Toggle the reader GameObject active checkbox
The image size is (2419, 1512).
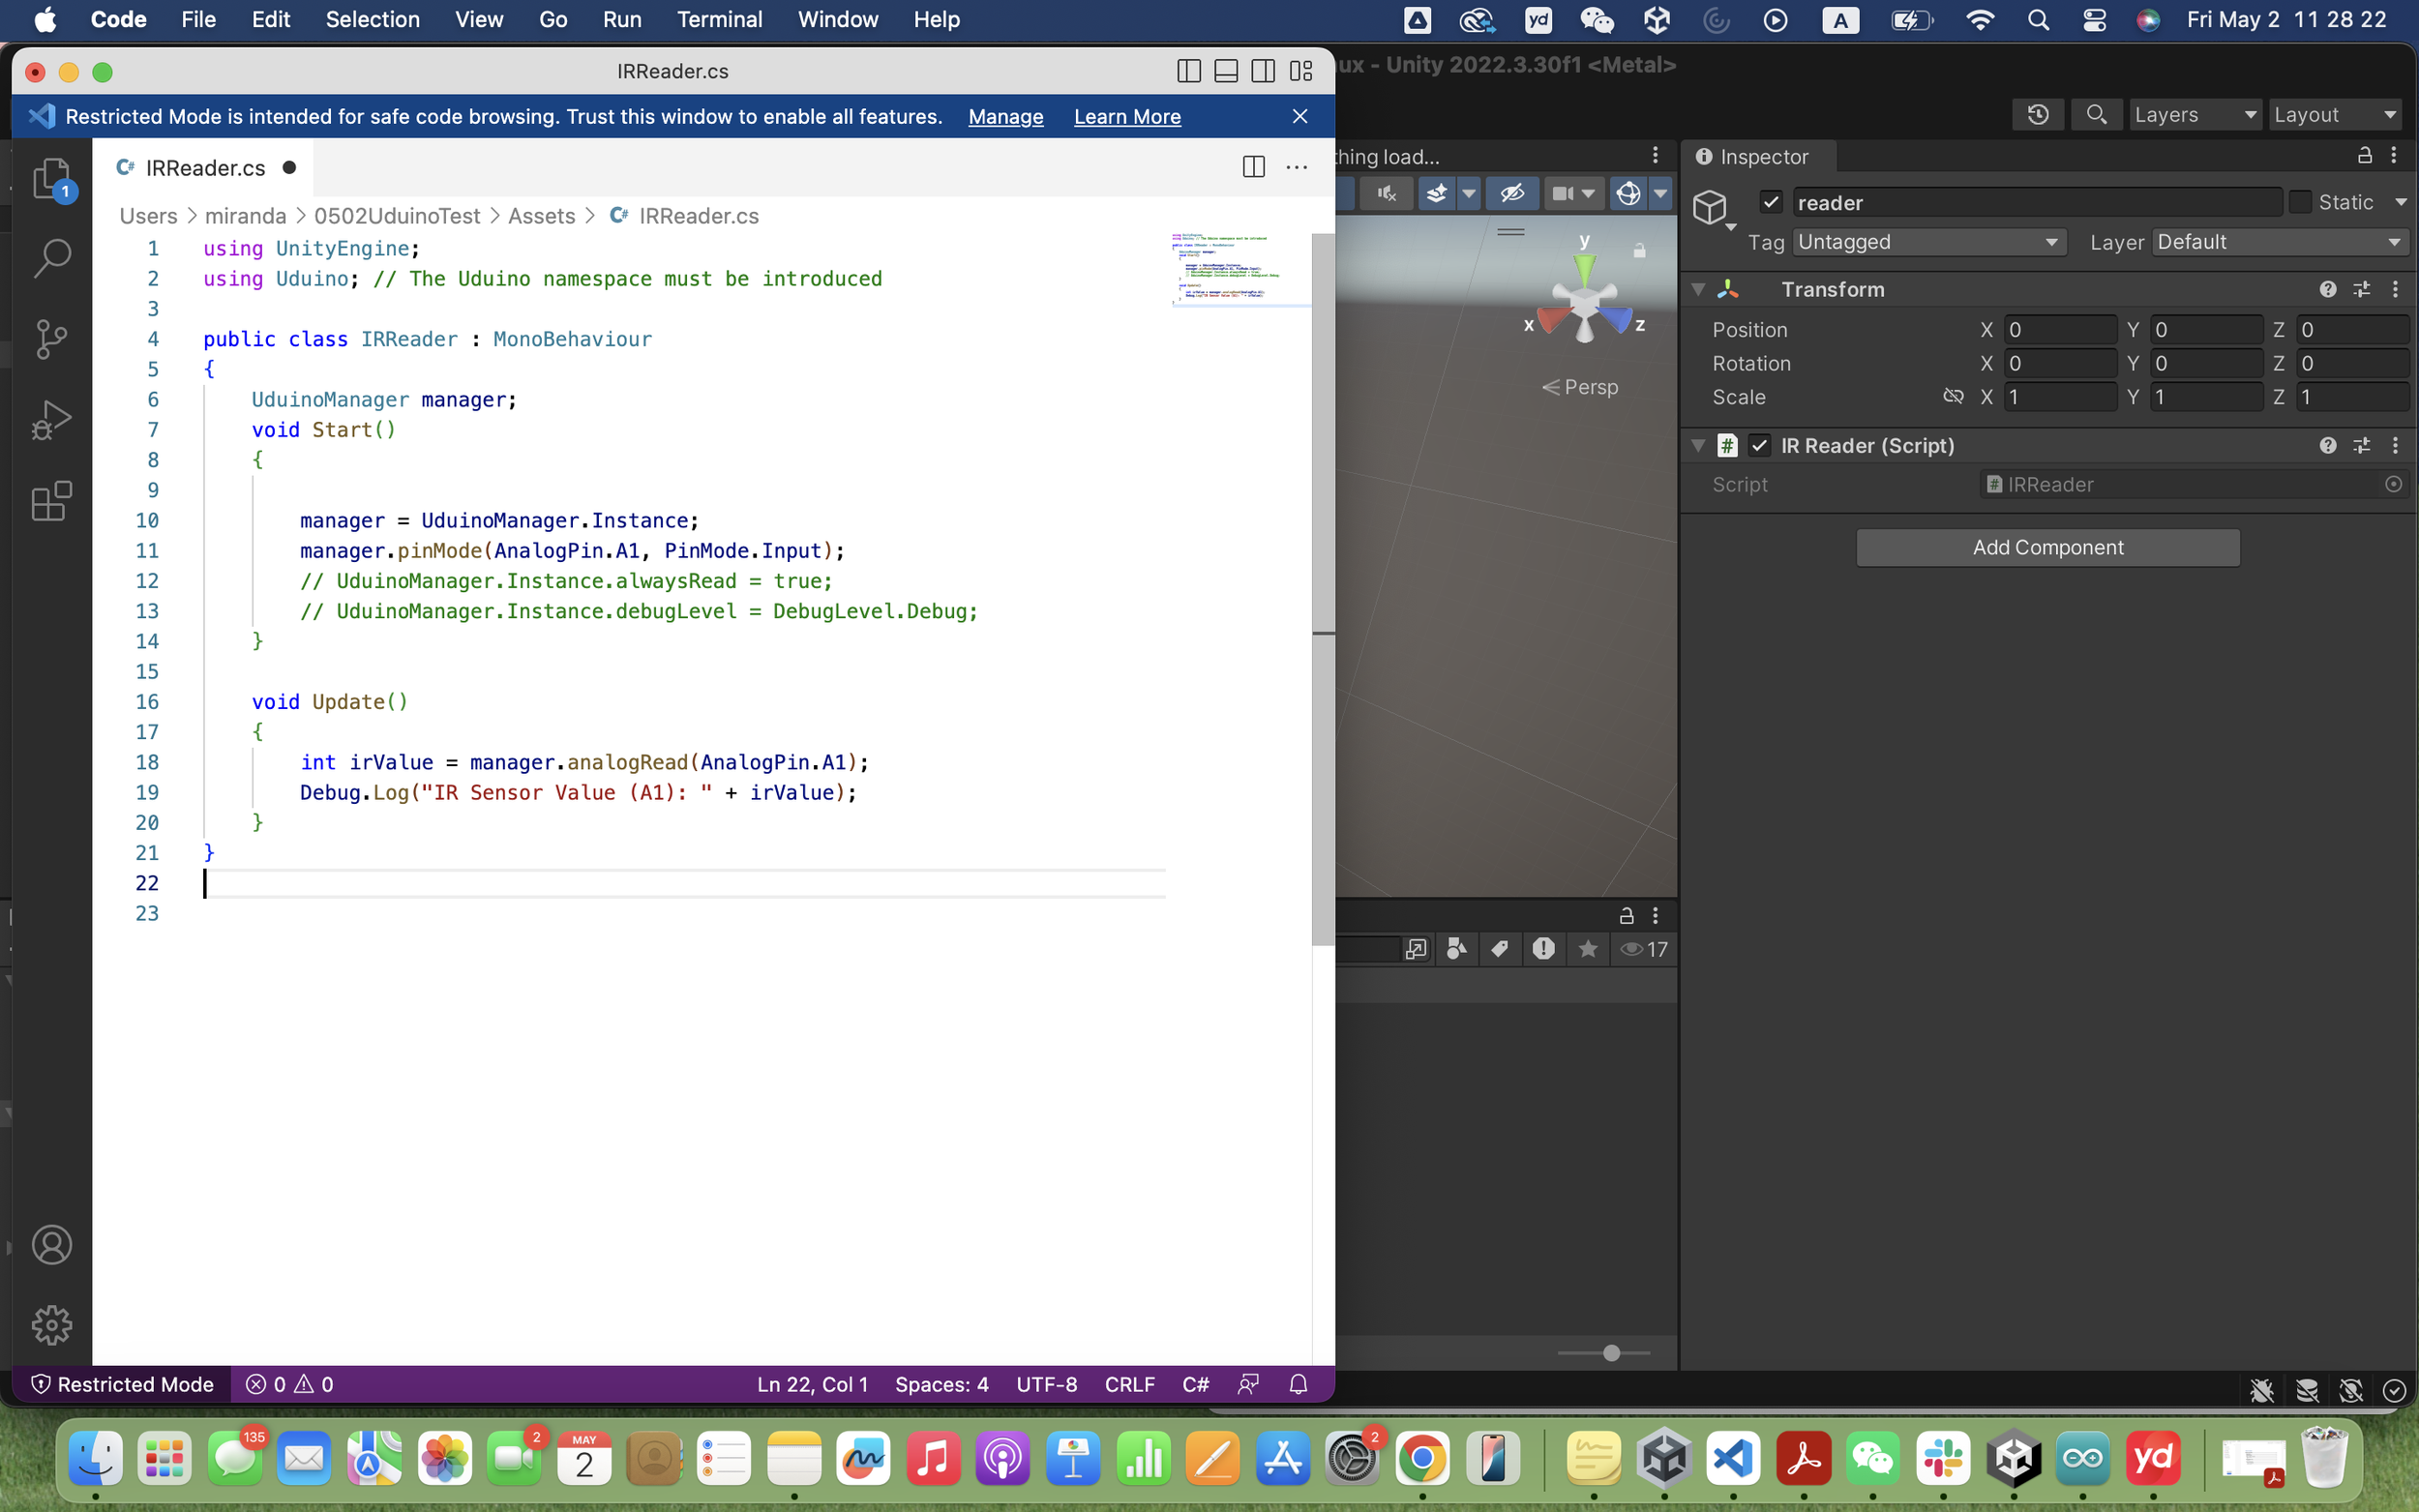click(1771, 203)
